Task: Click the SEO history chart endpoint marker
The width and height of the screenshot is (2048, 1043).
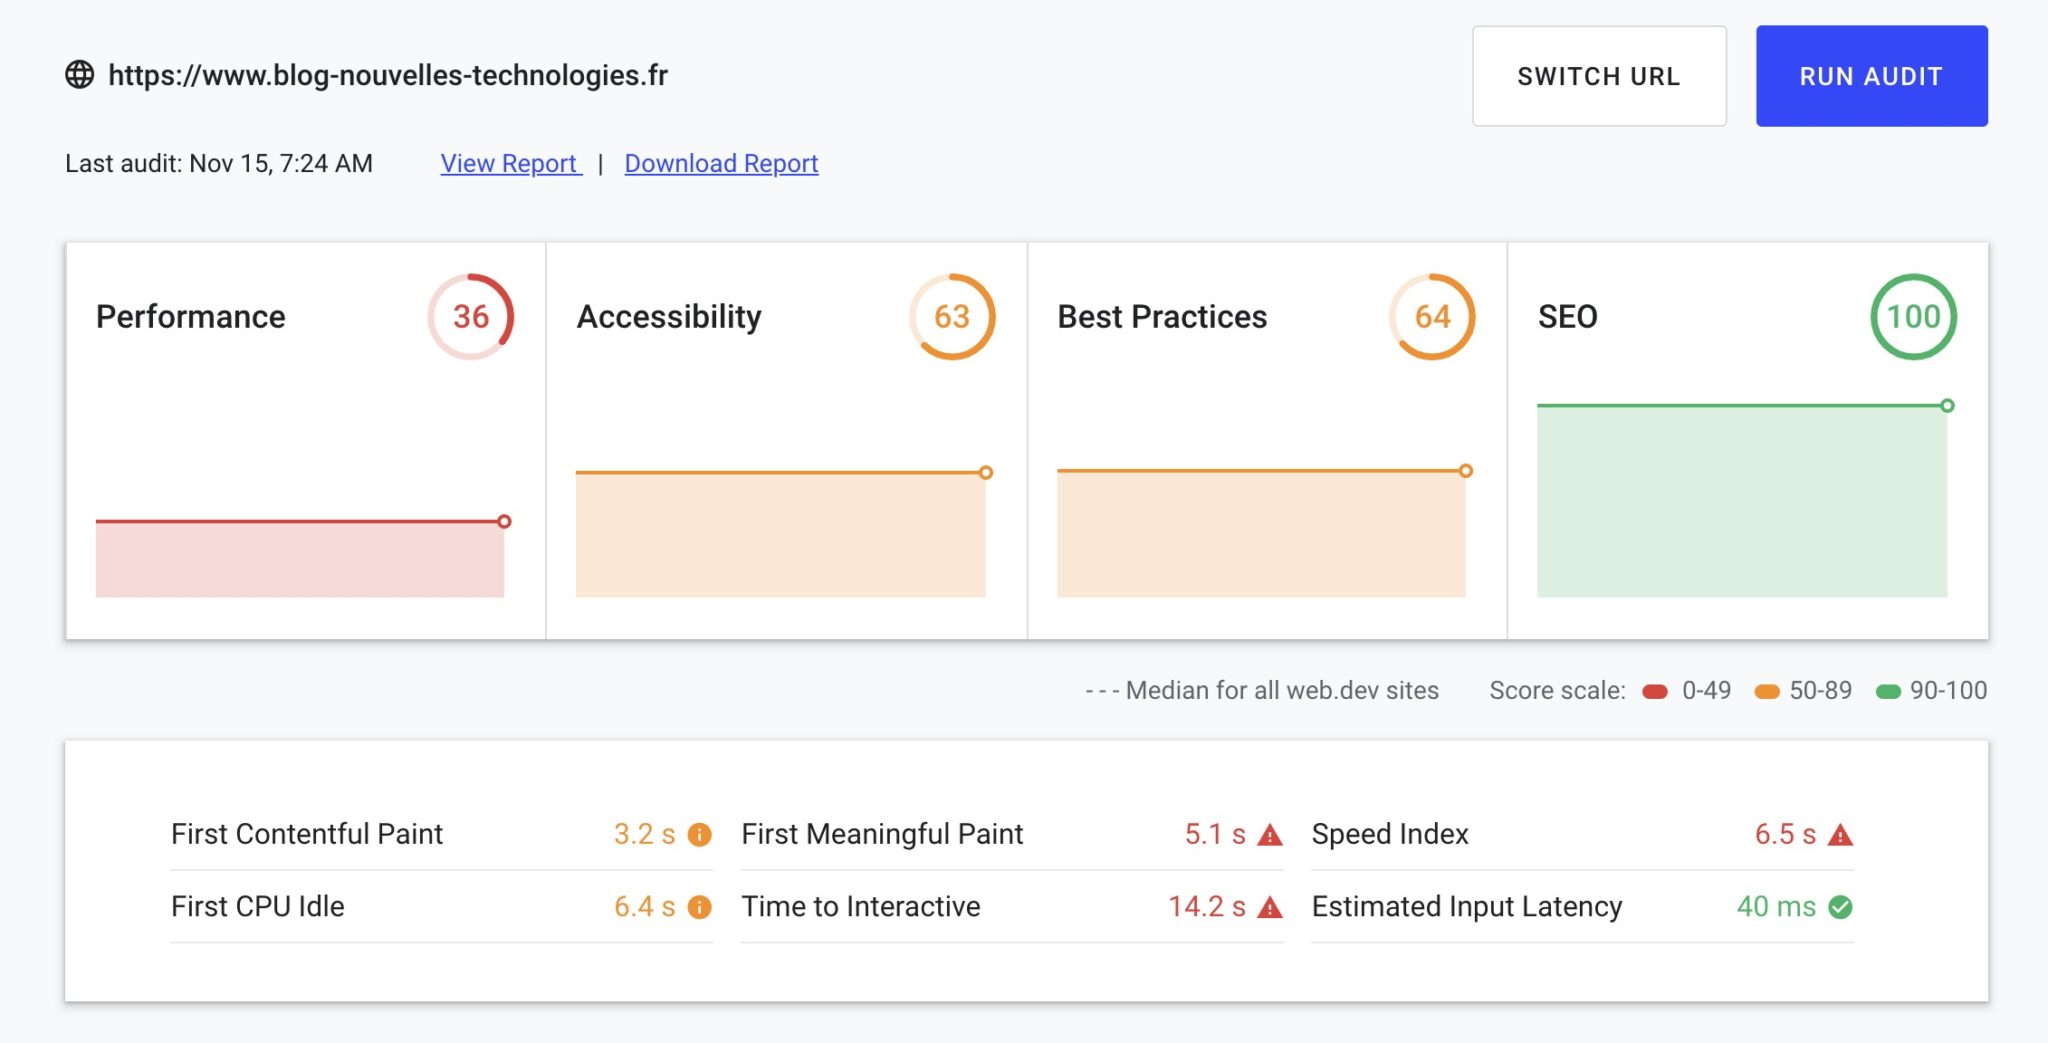Action: (1947, 406)
